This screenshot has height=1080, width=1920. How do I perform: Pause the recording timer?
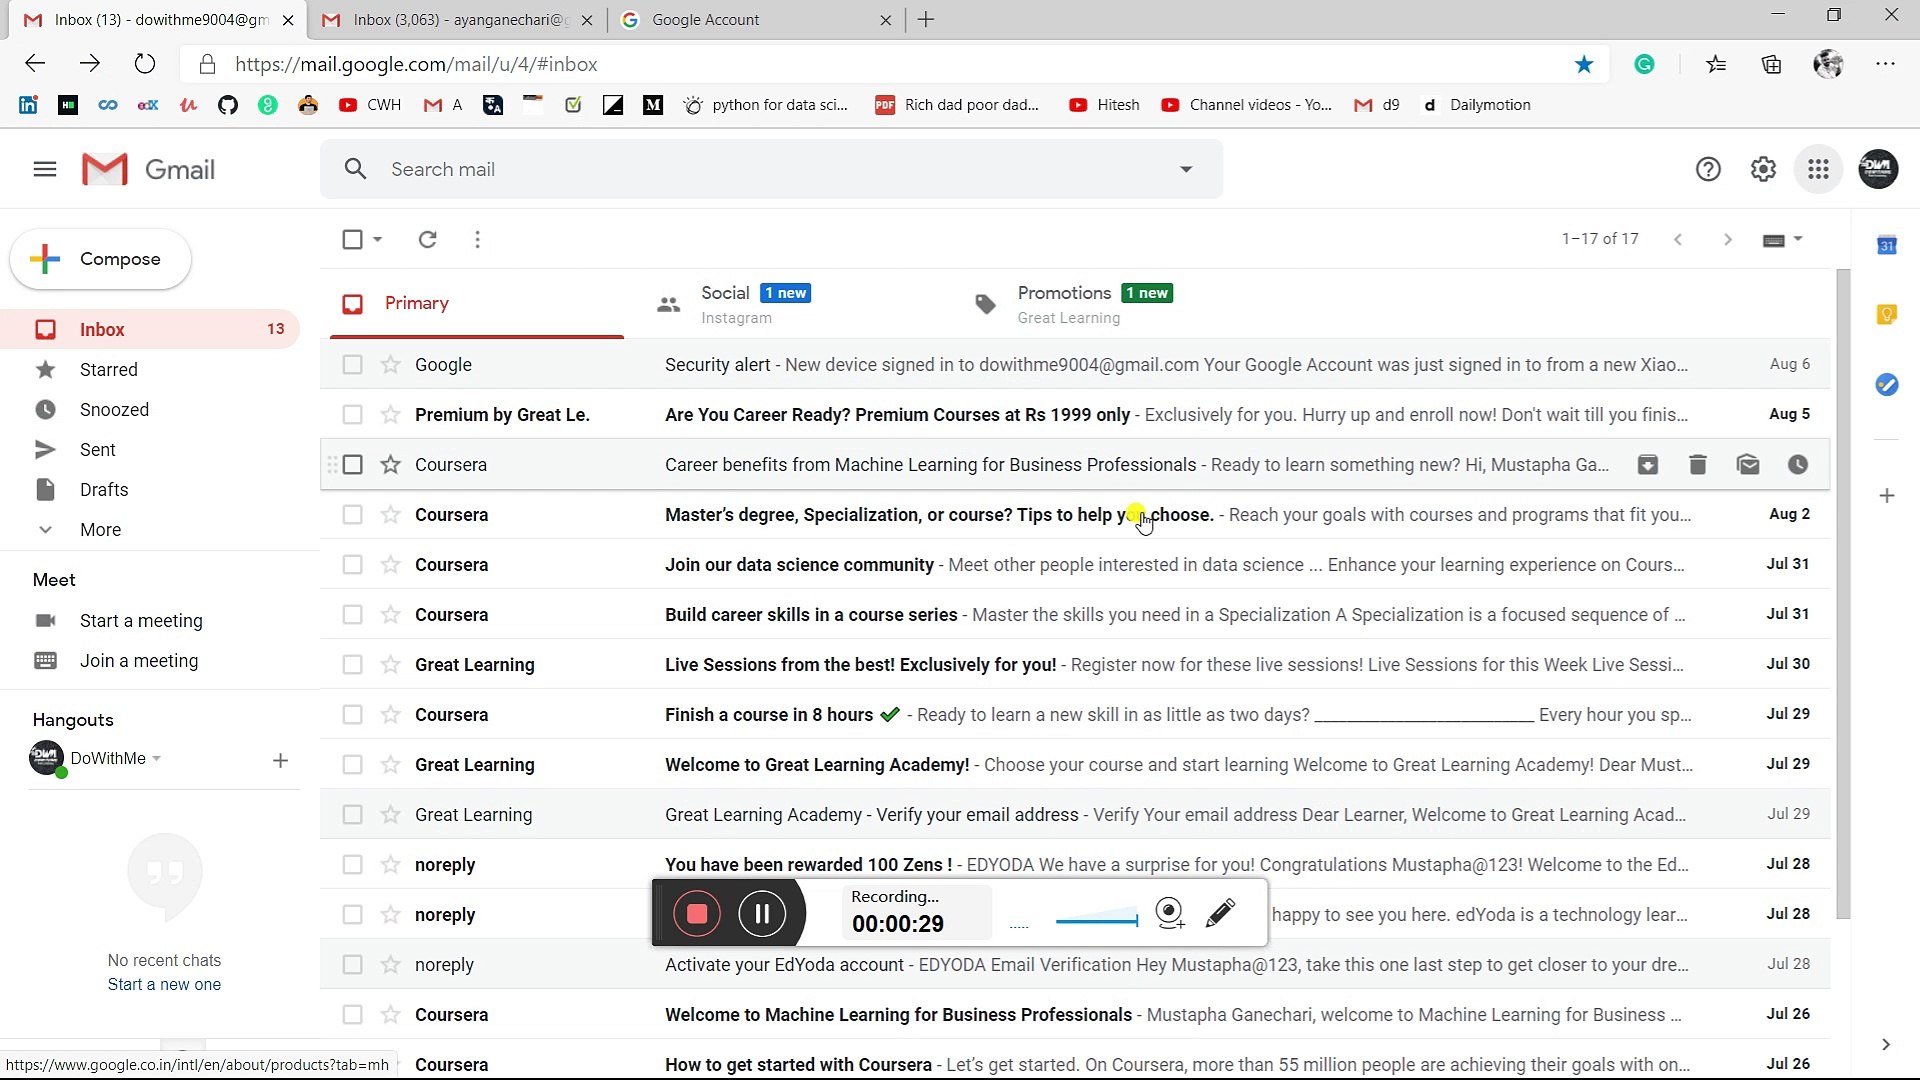[762, 913]
